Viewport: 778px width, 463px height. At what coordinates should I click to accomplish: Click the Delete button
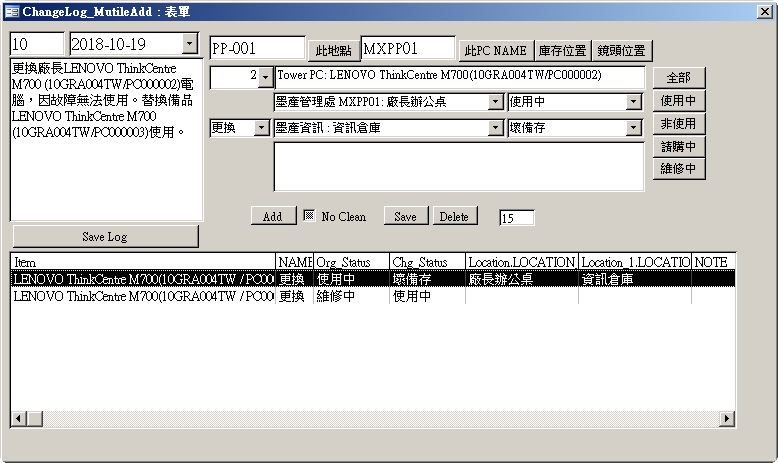point(454,216)
